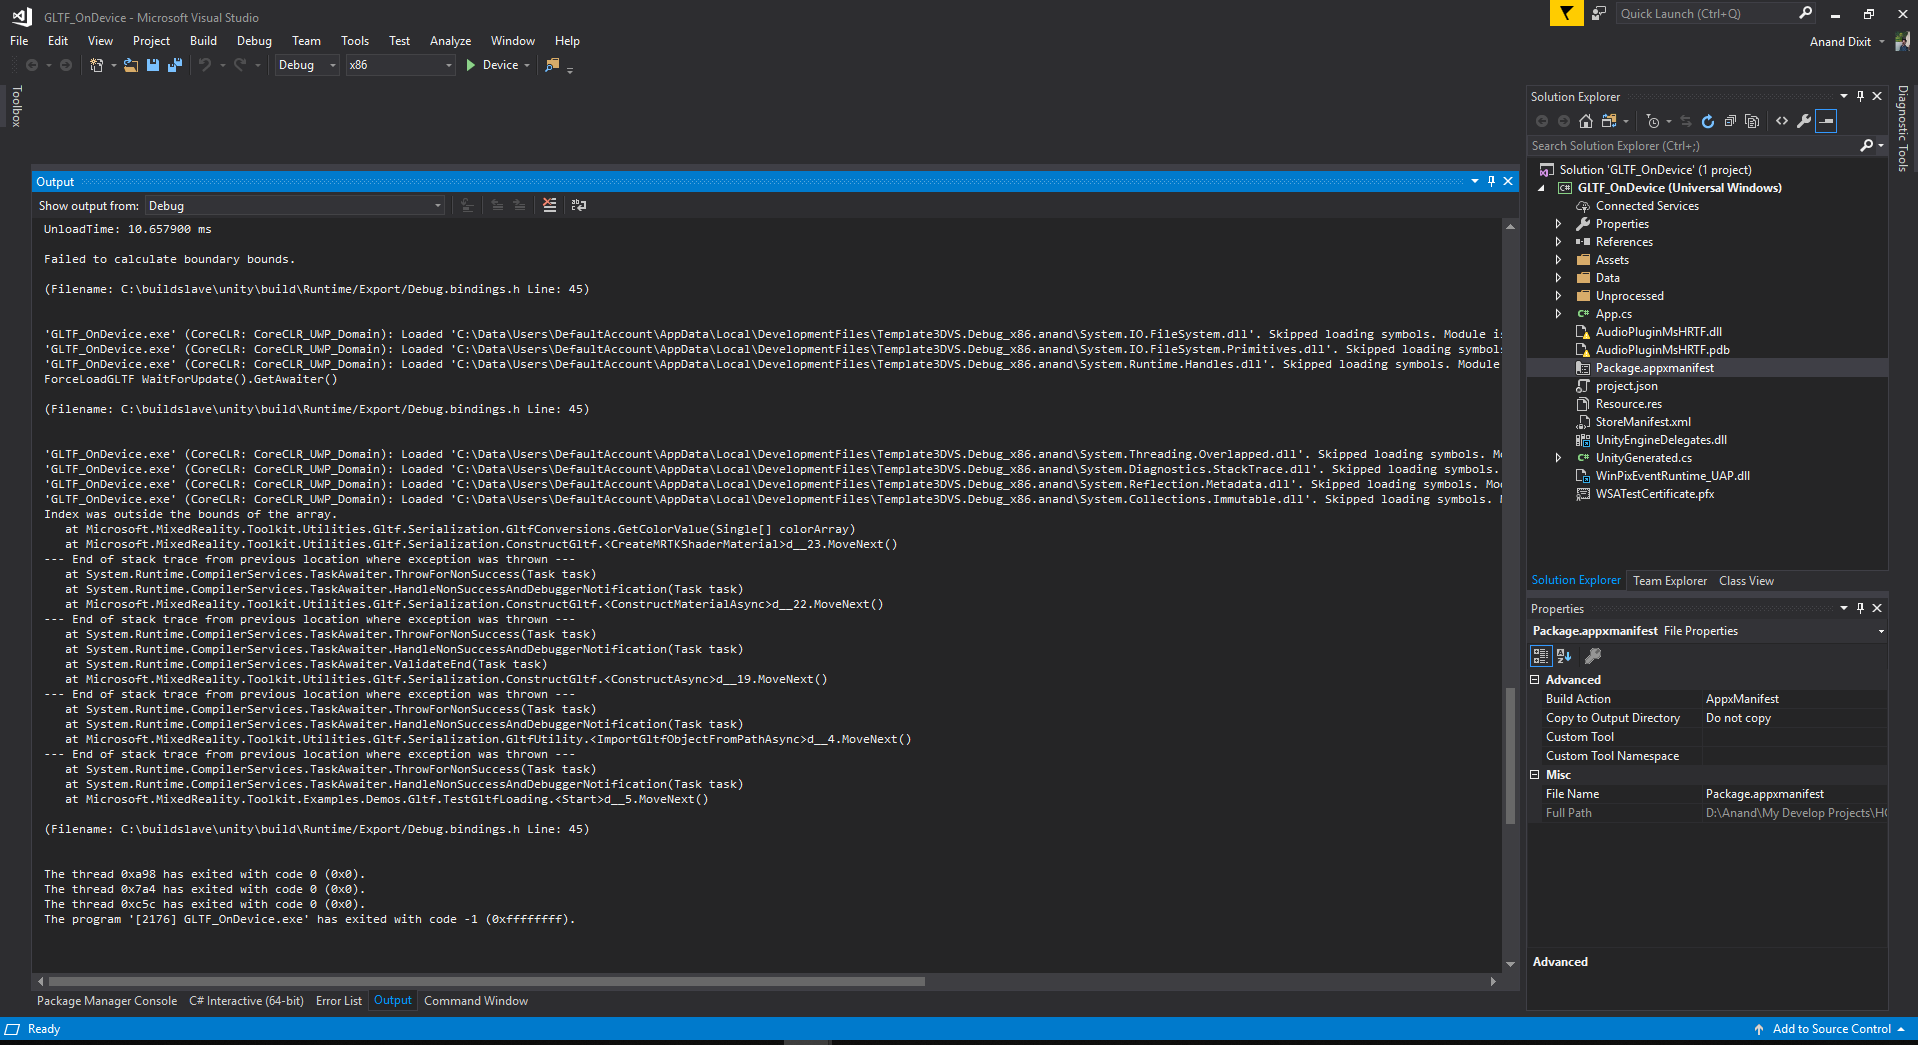Refresh the Solution Explorer

(1707, 121)
